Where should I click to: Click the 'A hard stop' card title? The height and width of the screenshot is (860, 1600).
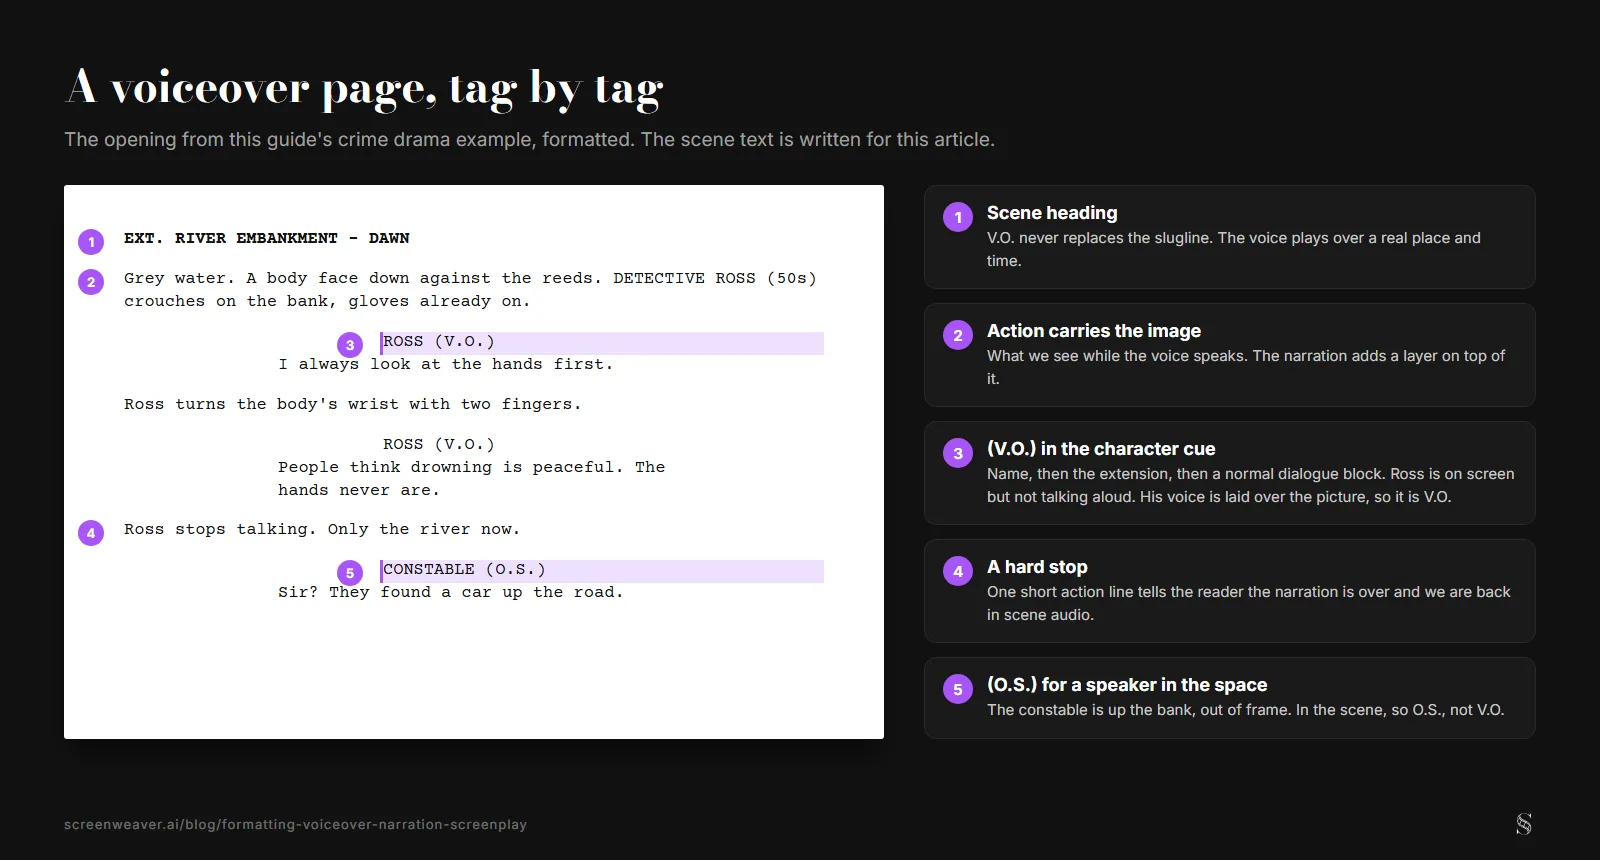(1037, 567)
